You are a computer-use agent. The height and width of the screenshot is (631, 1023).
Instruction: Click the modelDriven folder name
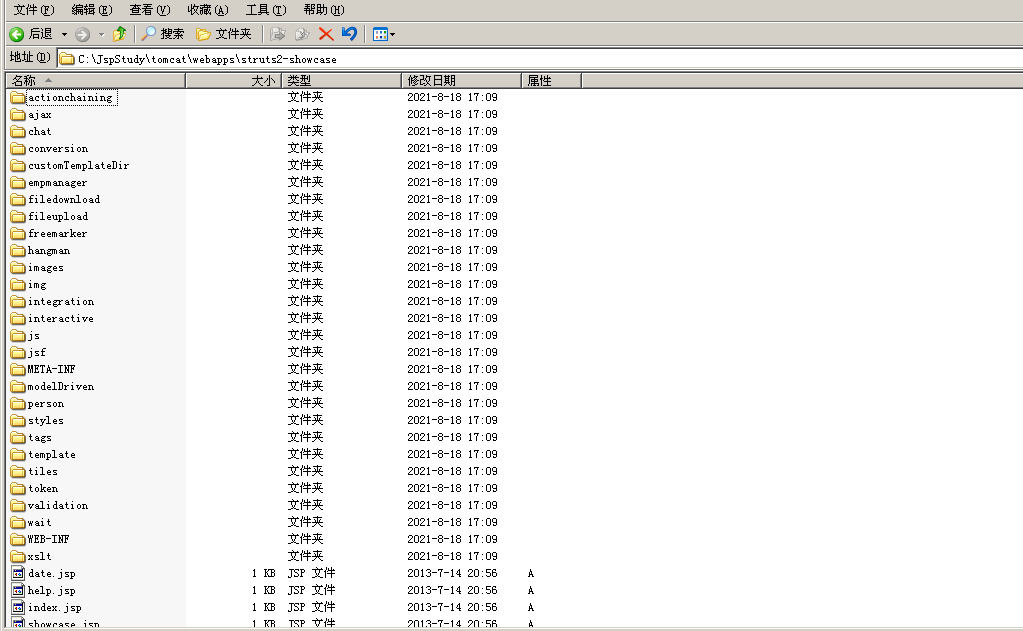pyautogui.click(x=61, y=386)
